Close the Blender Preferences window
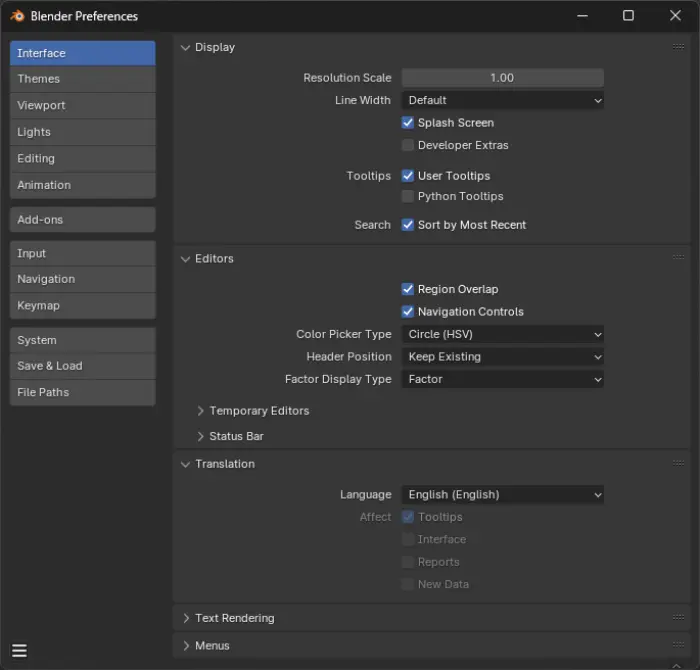 675,16
